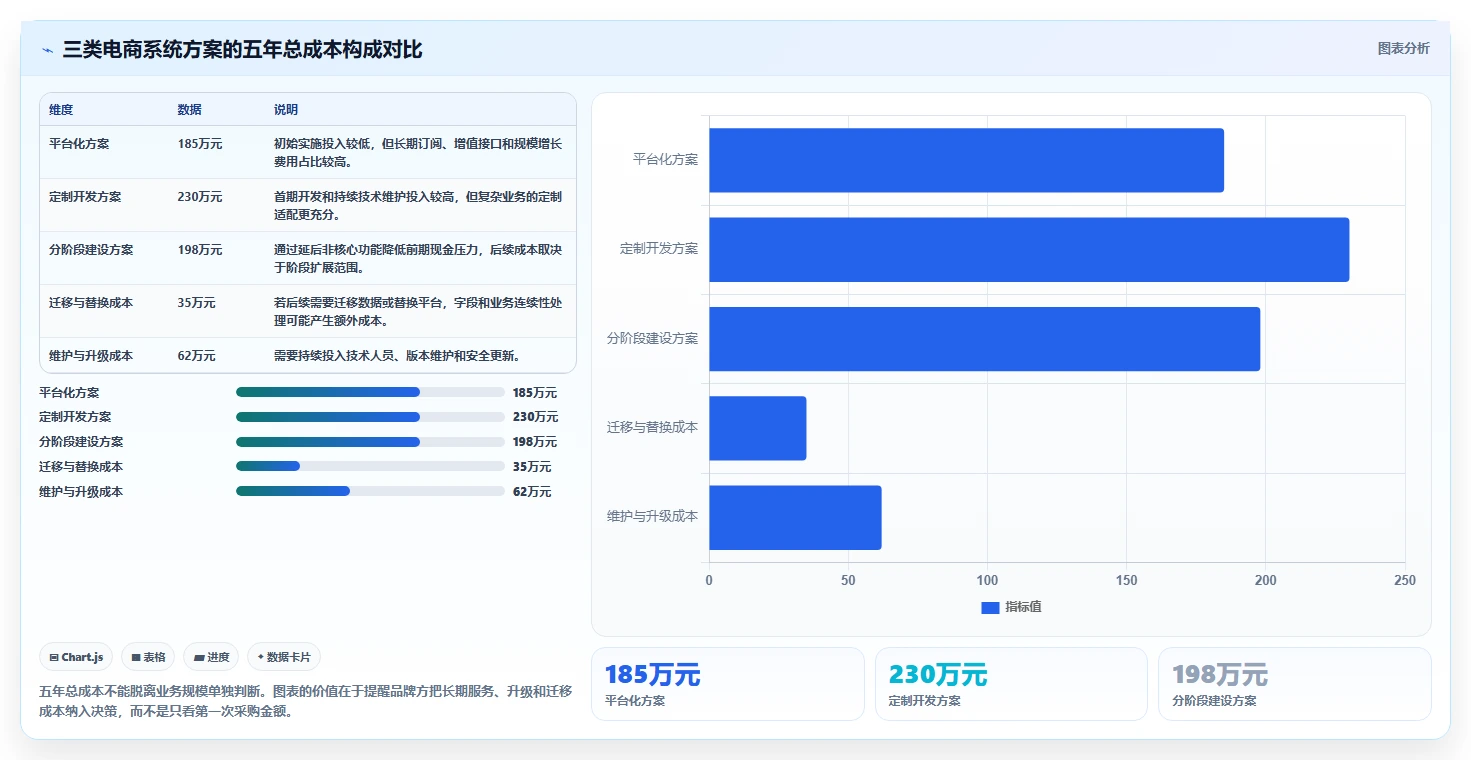Viewport: 1471px width, 760px height.
Task: Select table cell 平台化方案
Action: (79, 143)
